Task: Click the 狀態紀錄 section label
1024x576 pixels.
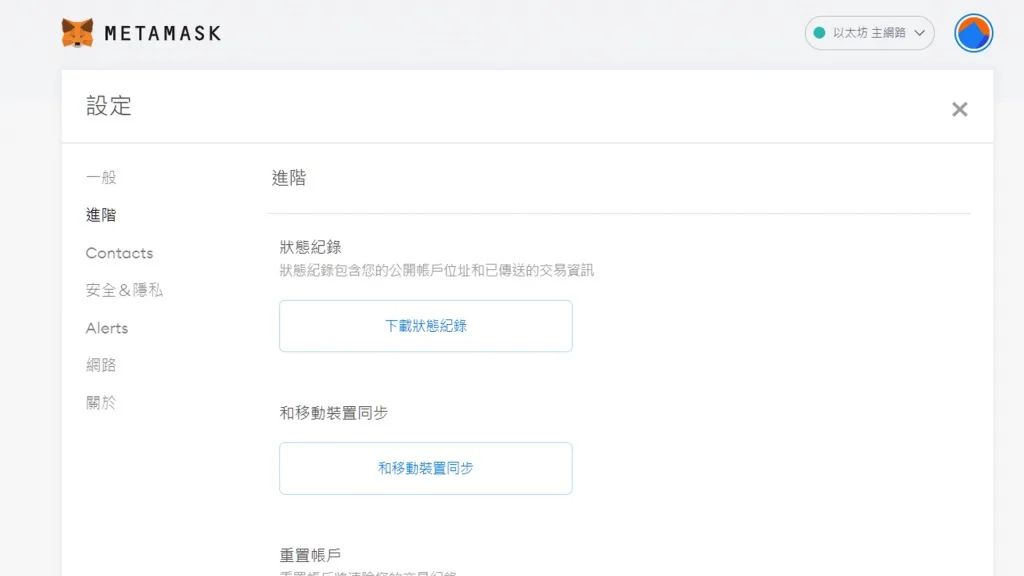Action: (x=310, y=247)
